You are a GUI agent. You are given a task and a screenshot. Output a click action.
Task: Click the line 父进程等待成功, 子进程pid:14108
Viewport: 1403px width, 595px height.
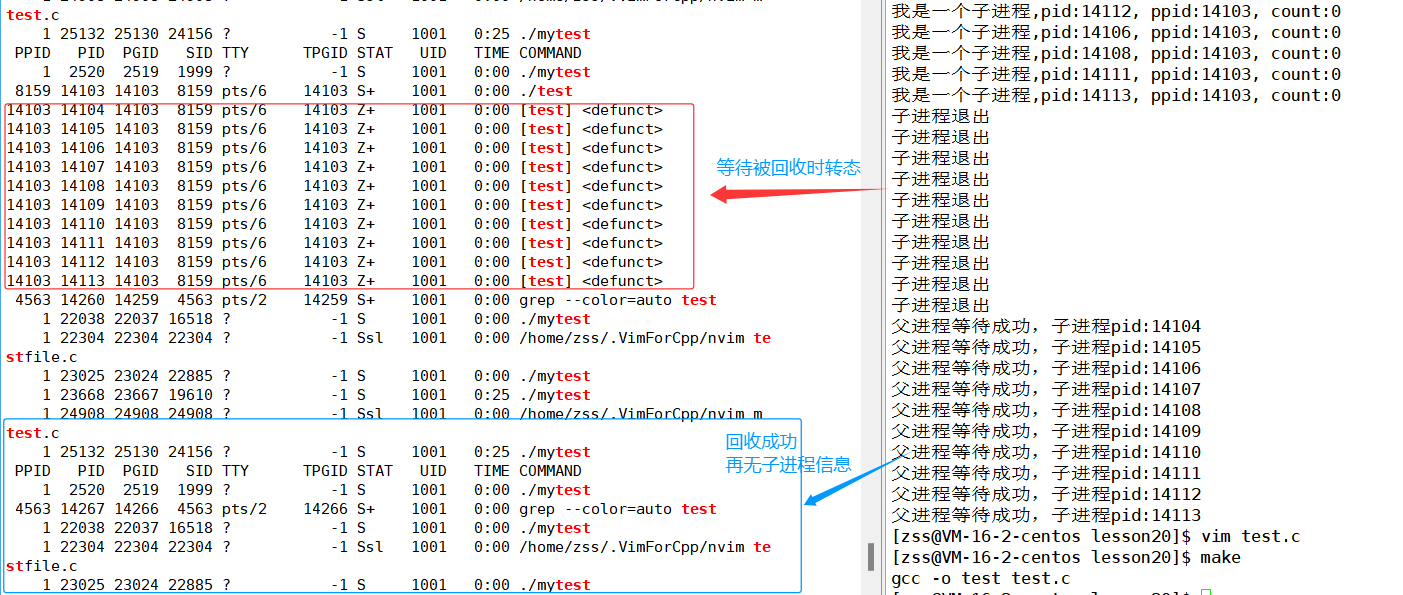tap(1046, 410)
